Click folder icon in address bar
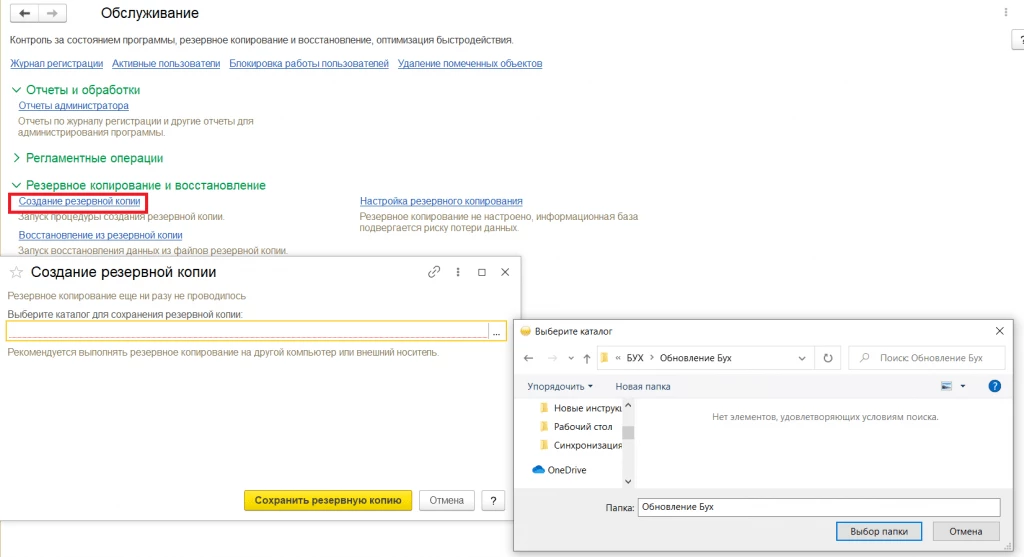Screen dimensions: 1024x557 (605, 358)
